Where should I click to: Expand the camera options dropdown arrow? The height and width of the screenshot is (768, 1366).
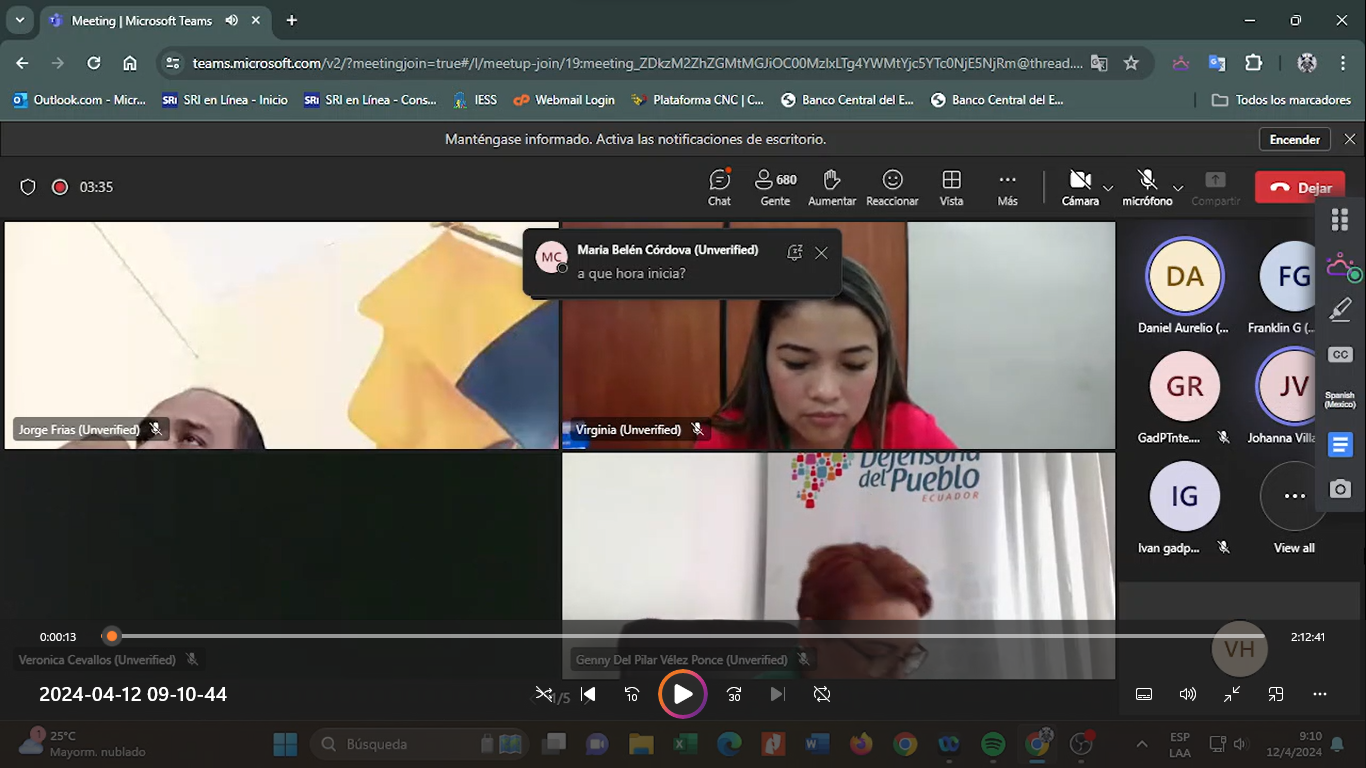1108,188
